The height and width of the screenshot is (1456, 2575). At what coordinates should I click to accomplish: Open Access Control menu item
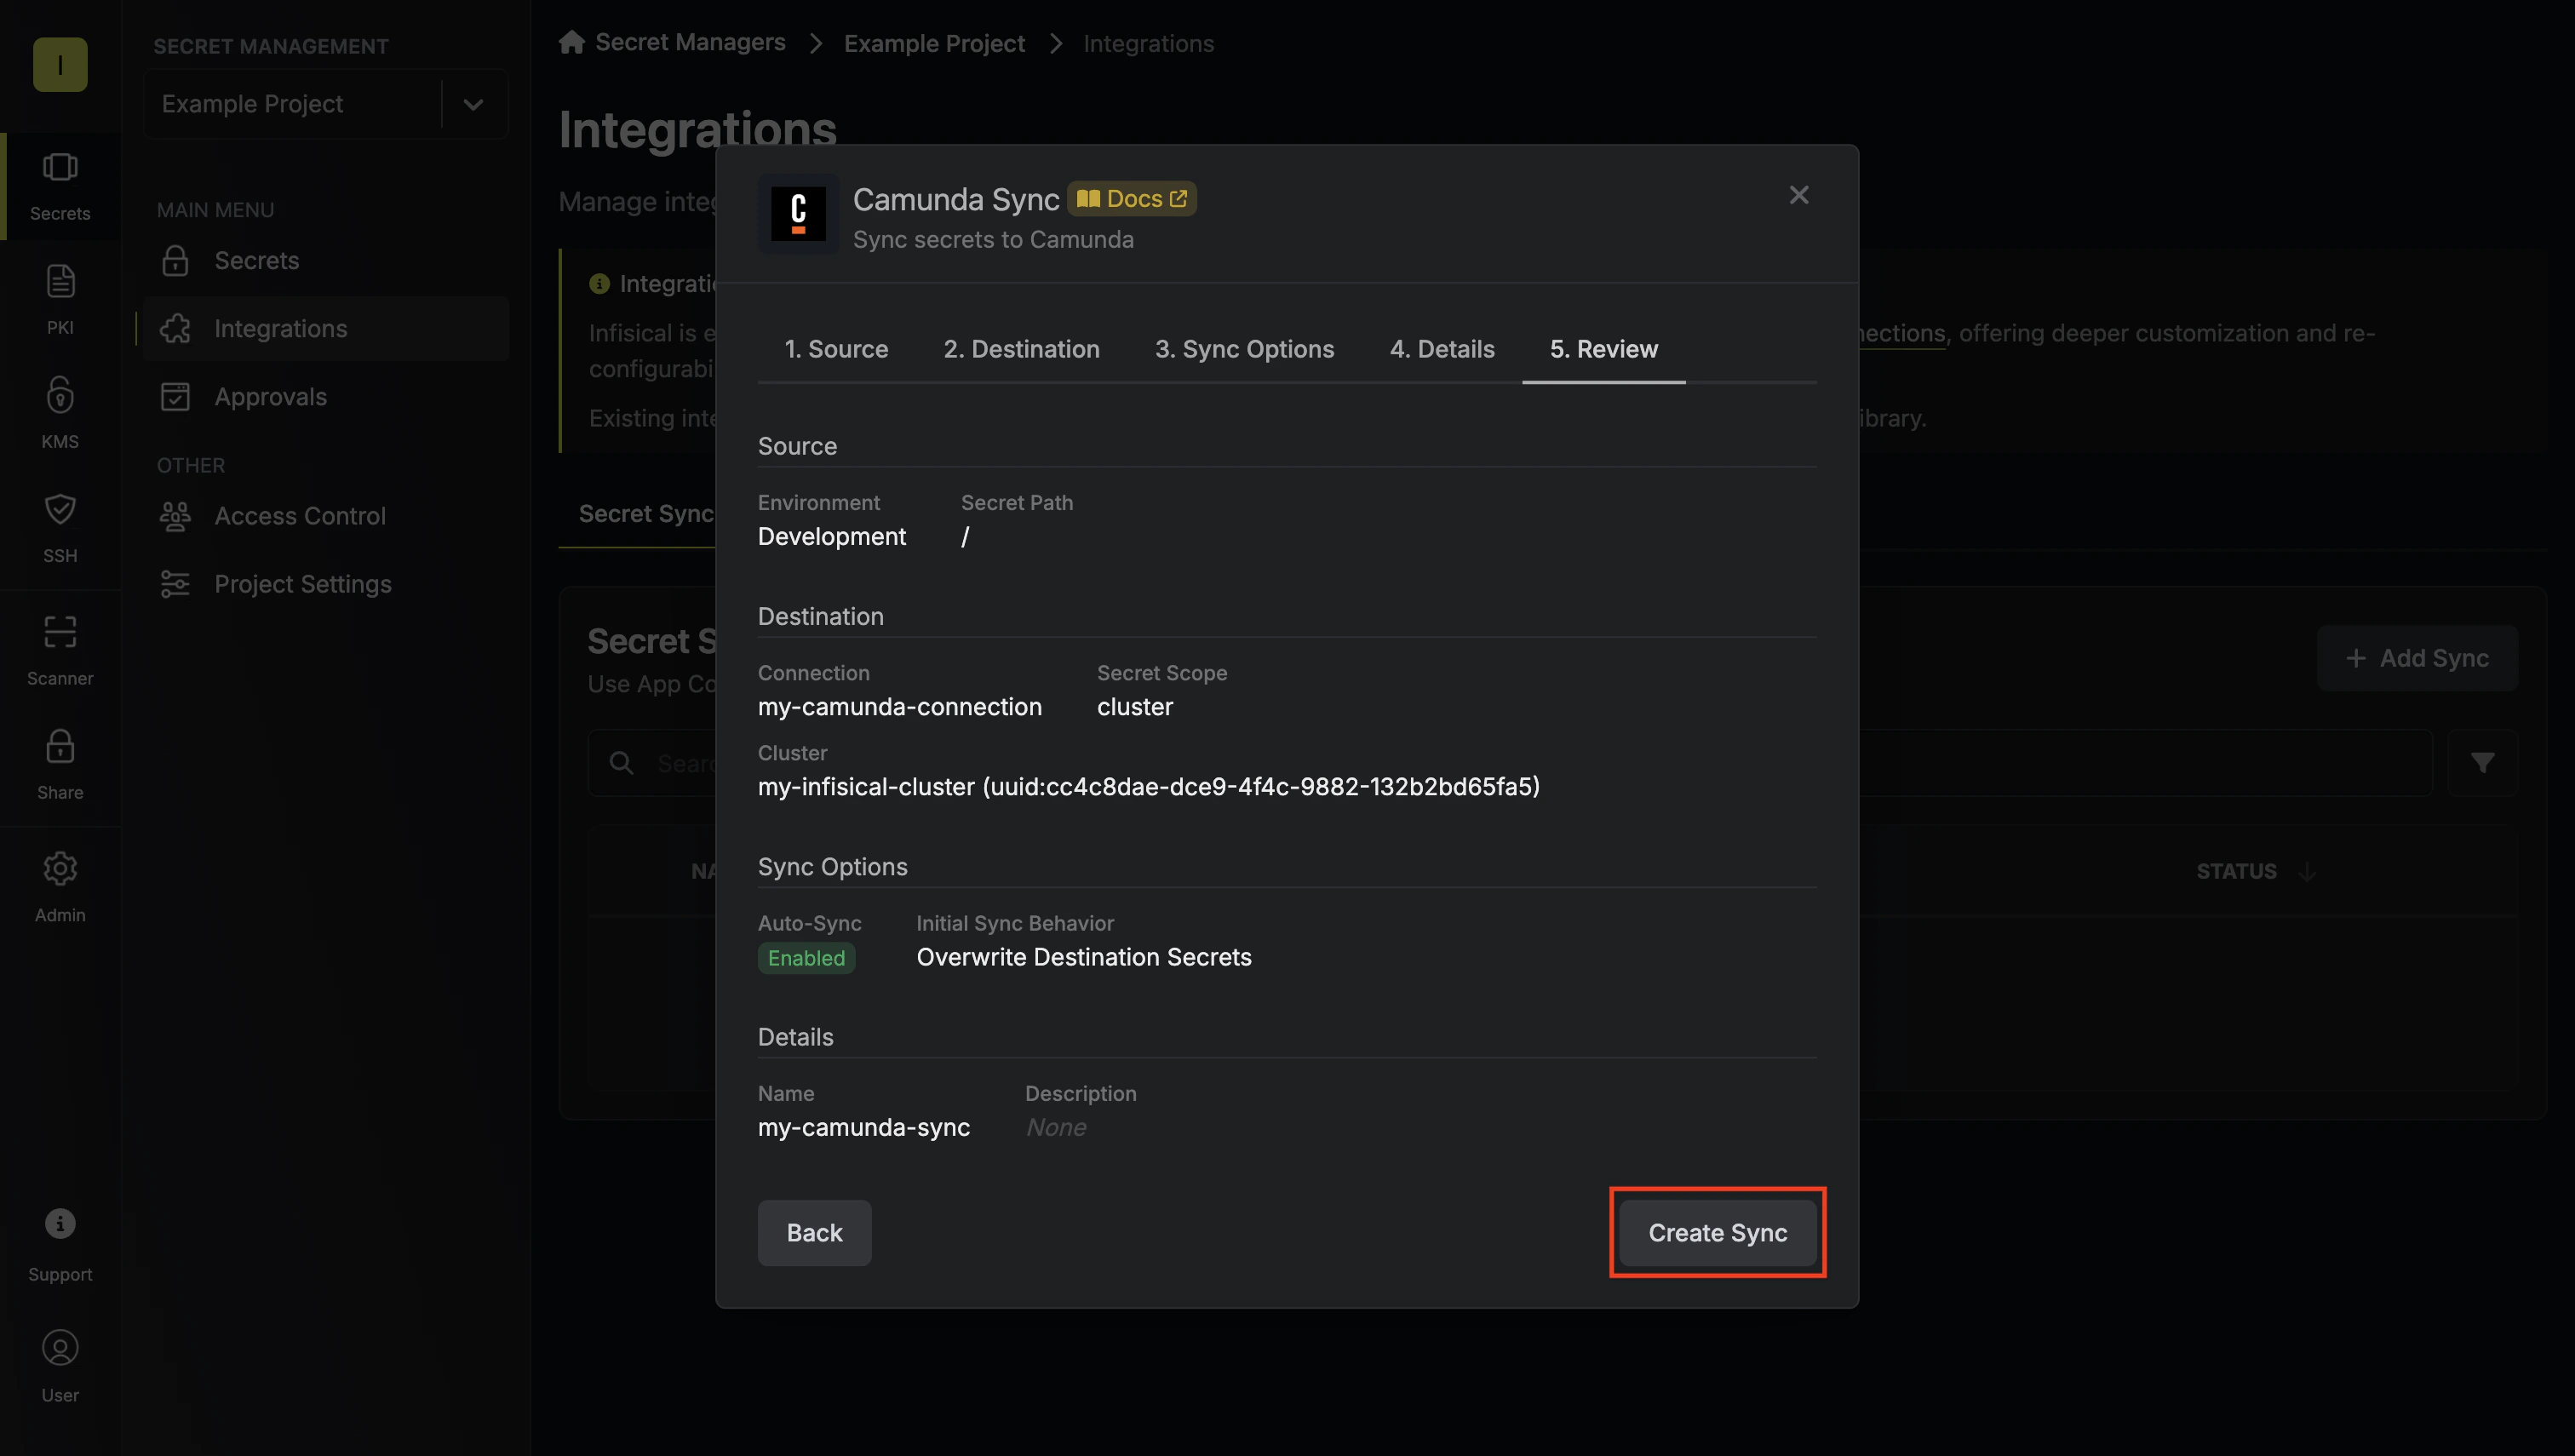pyautogui.click(x=326, y=516)
